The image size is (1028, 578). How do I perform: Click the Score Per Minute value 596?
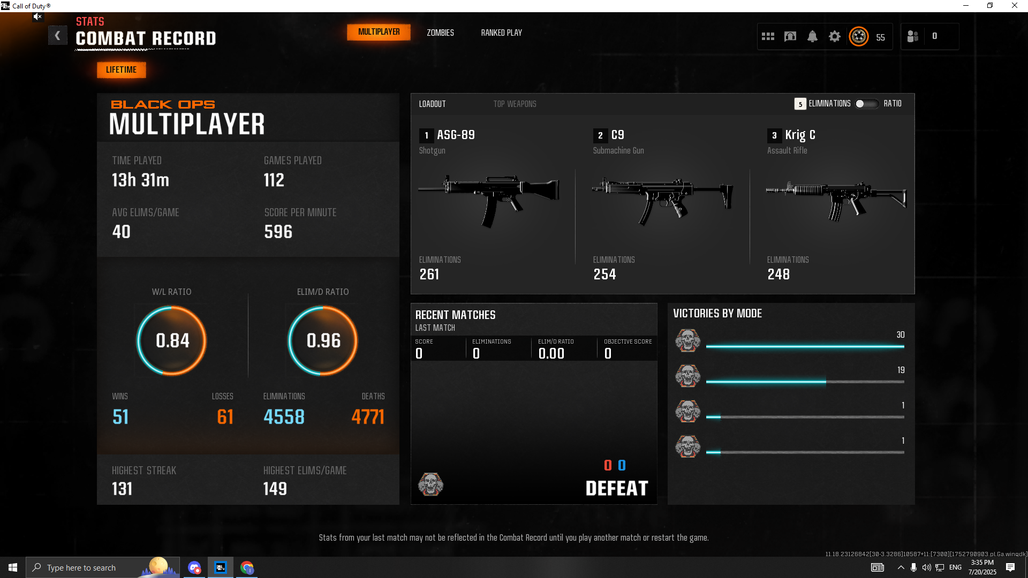point(278,232)
